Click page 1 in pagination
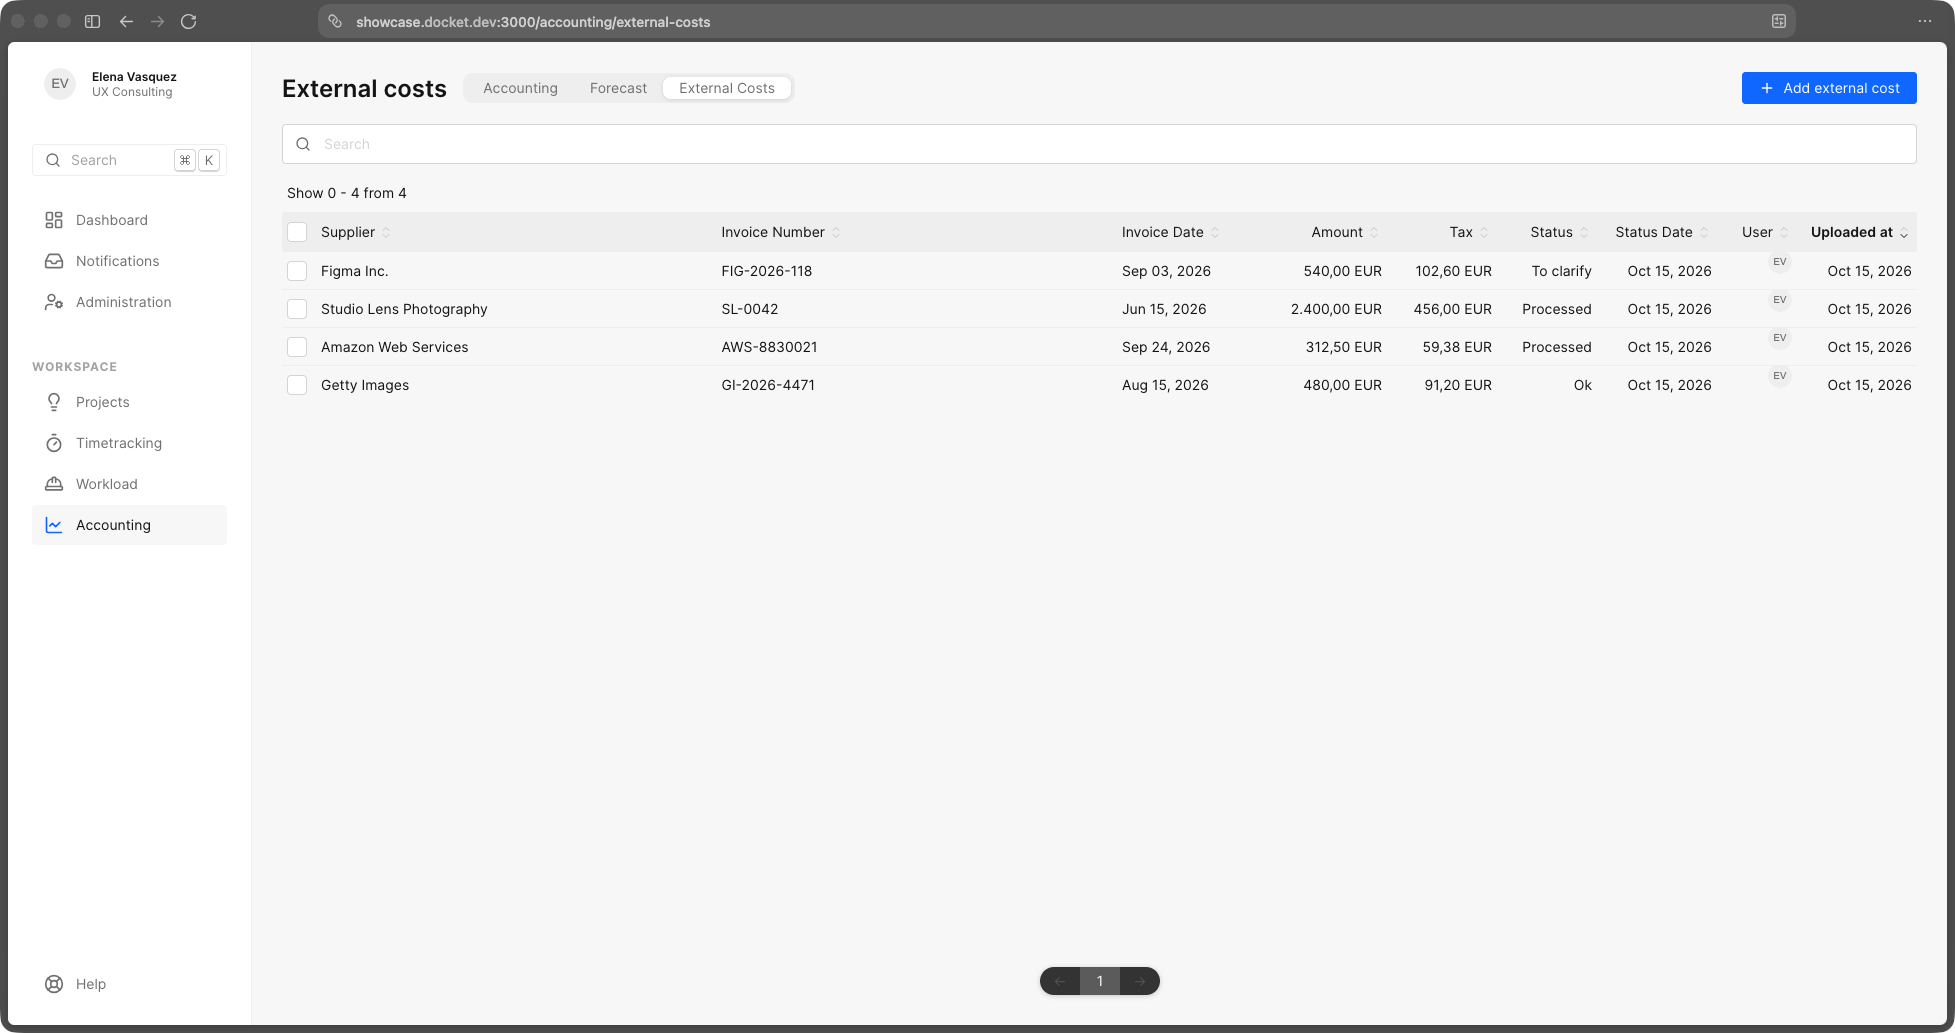This screenshot has height=1033, width=1955. [1100, 981]
